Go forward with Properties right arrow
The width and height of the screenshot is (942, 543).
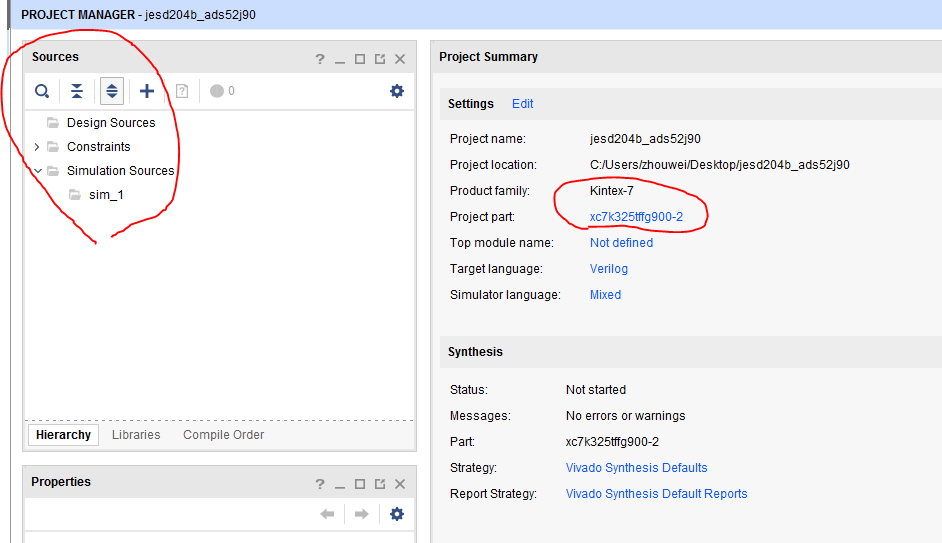362,514
